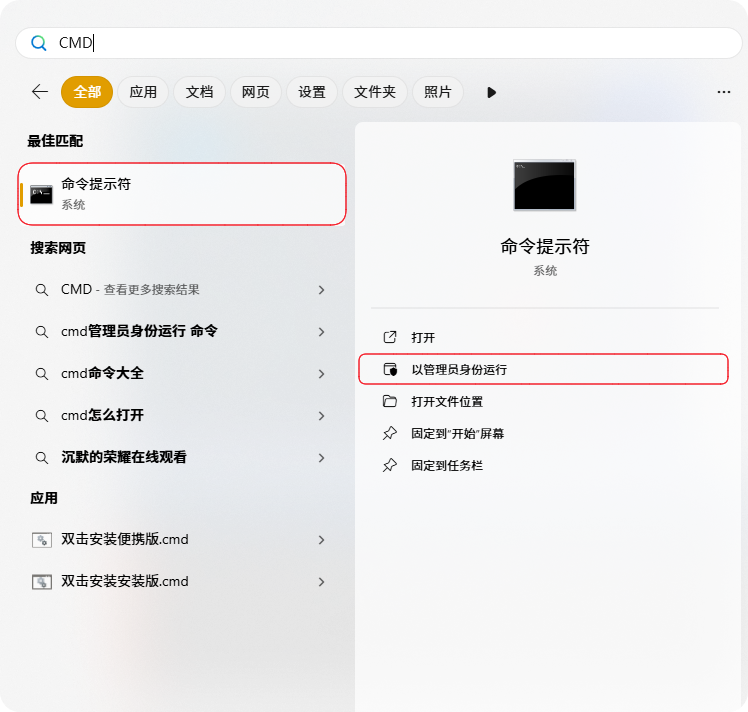Viewport: 748px width, 712px height.
Task: Expand chevron next to 双击安装便携版.cmd
Action: pyautogui.click(x=321, y=539)
